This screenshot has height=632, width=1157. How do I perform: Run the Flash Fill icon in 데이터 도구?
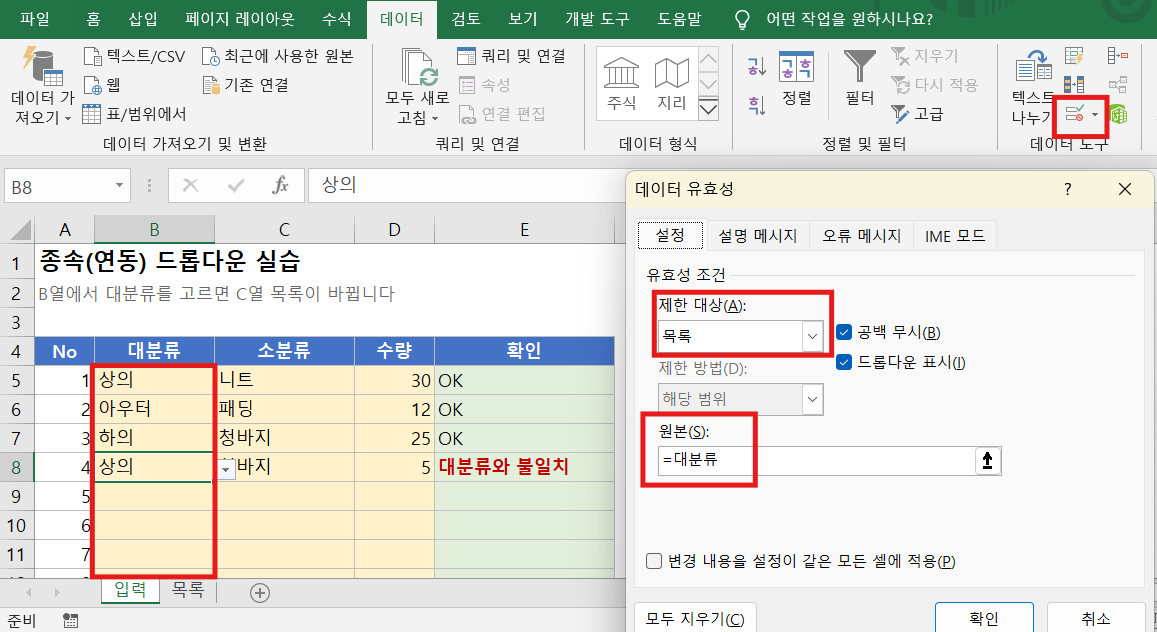coord(1074,56)
